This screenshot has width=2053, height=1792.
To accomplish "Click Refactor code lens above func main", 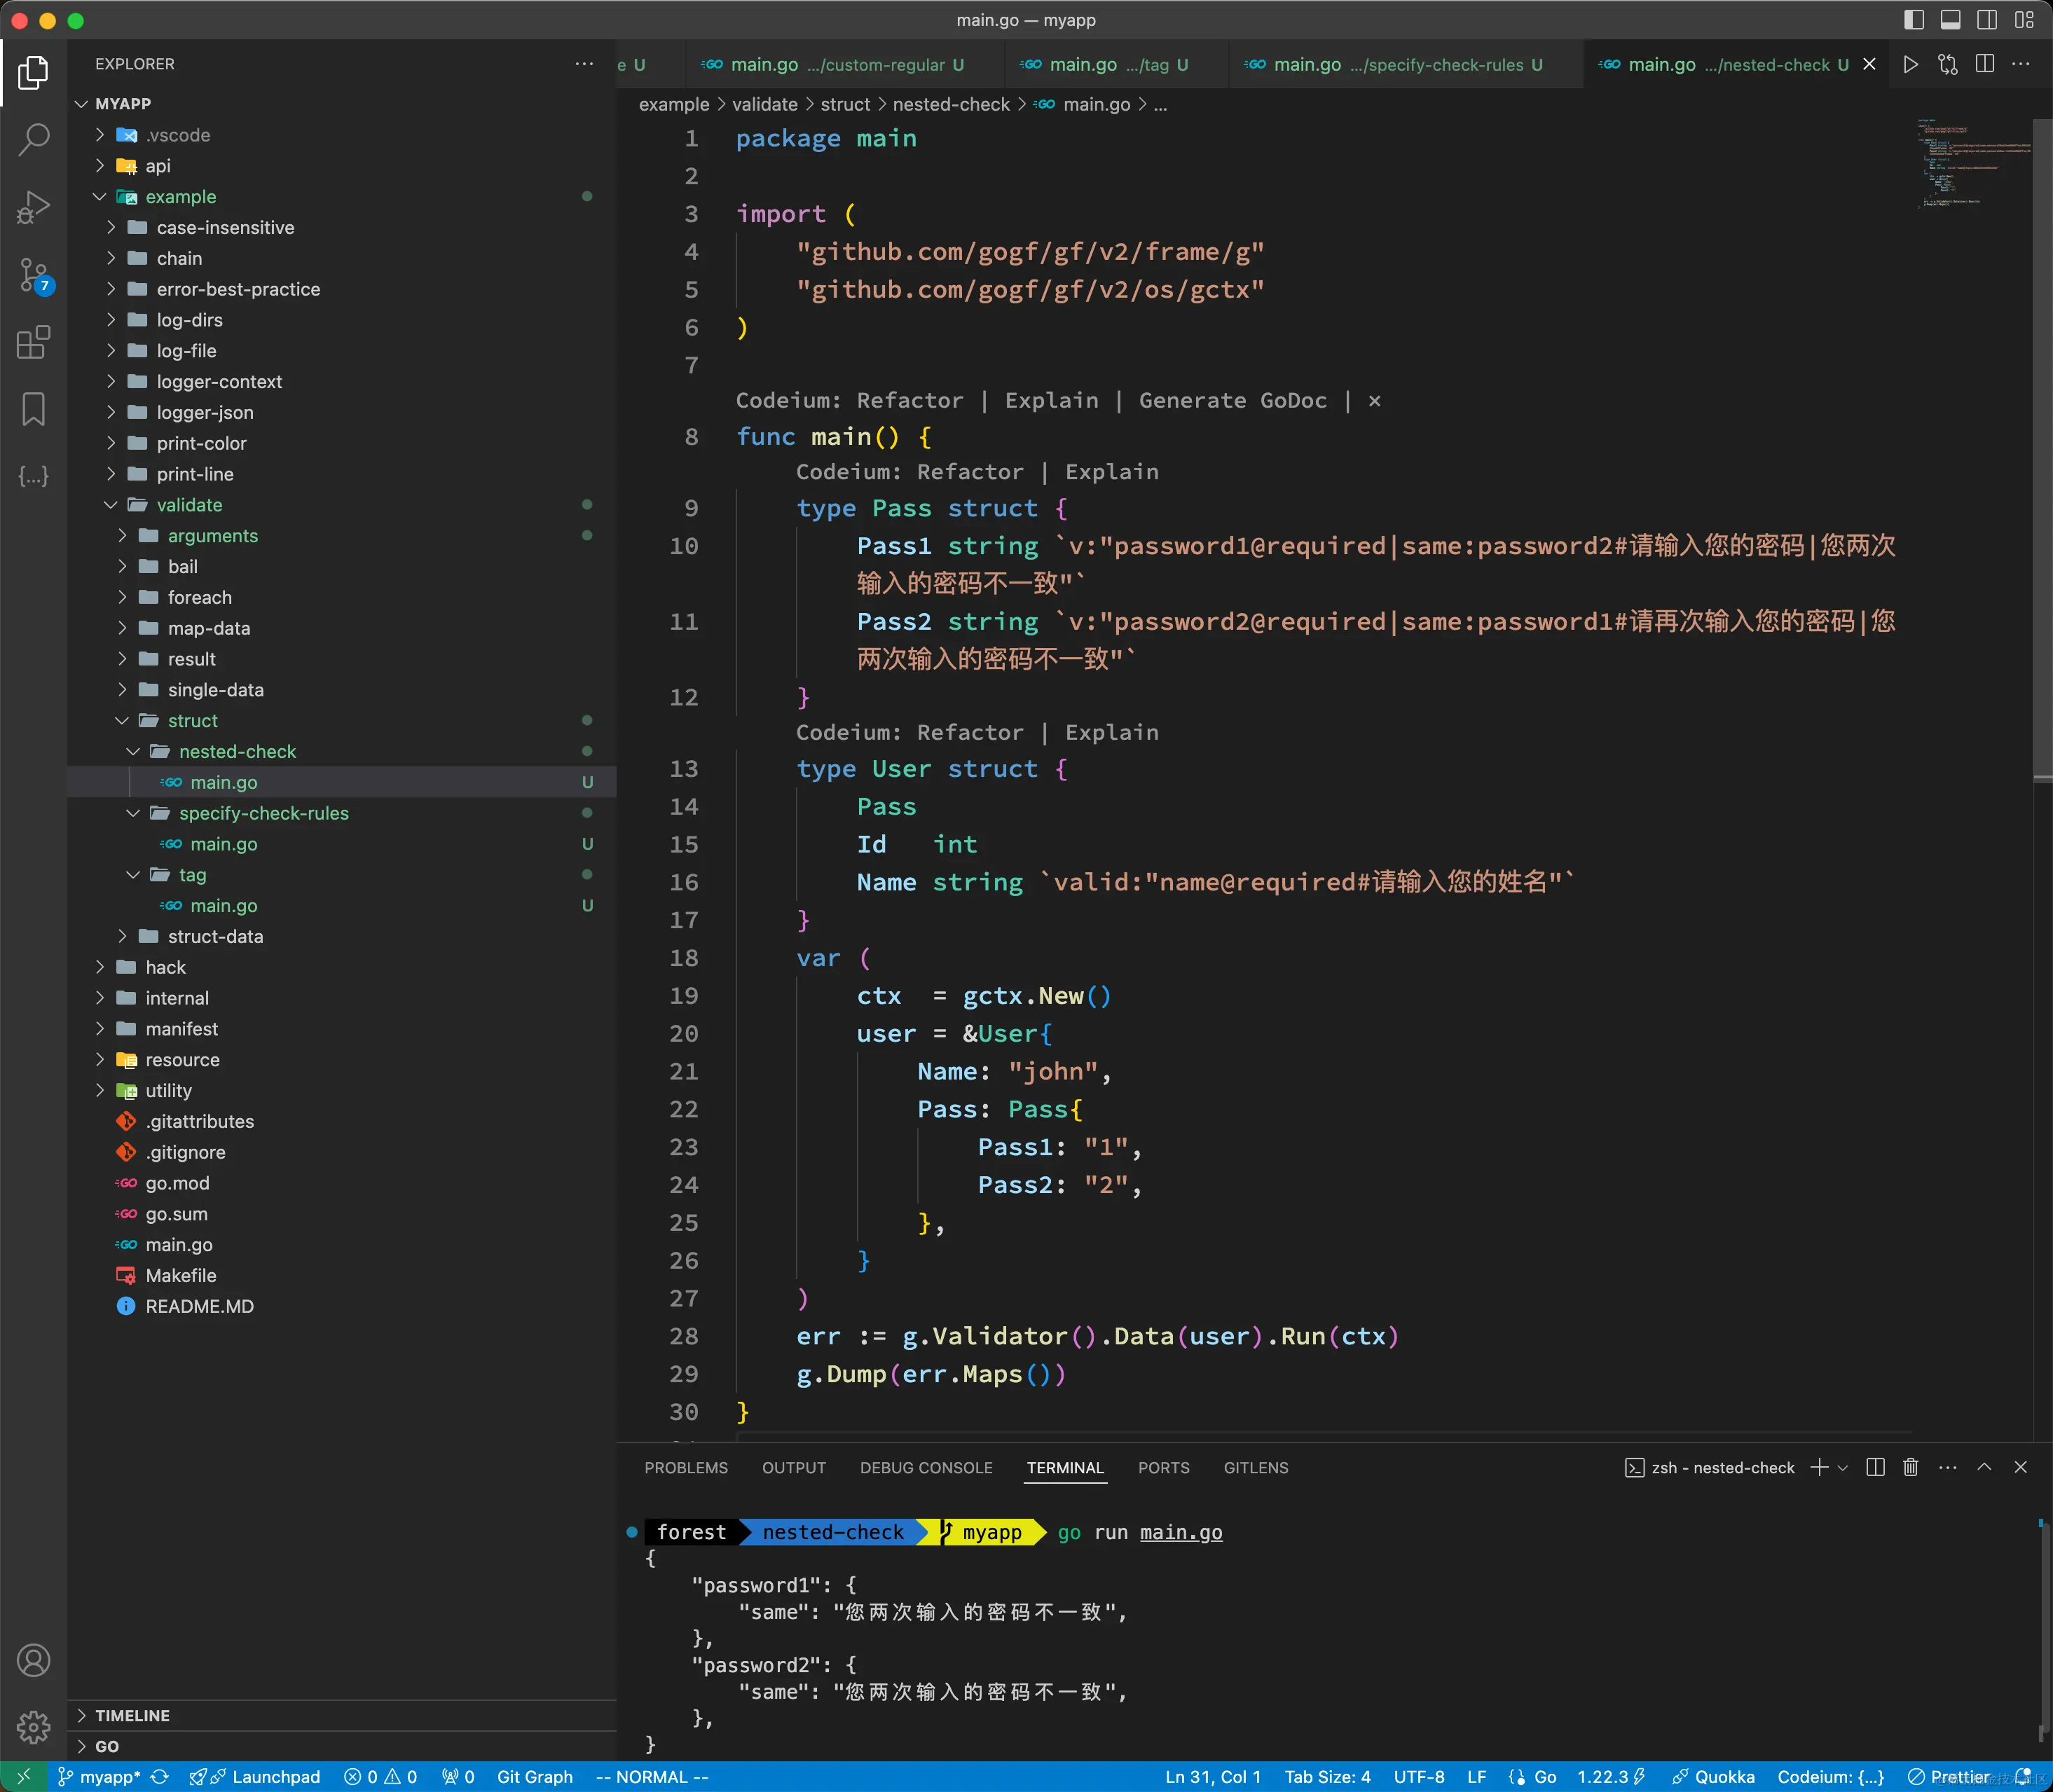I will [910, 400].
